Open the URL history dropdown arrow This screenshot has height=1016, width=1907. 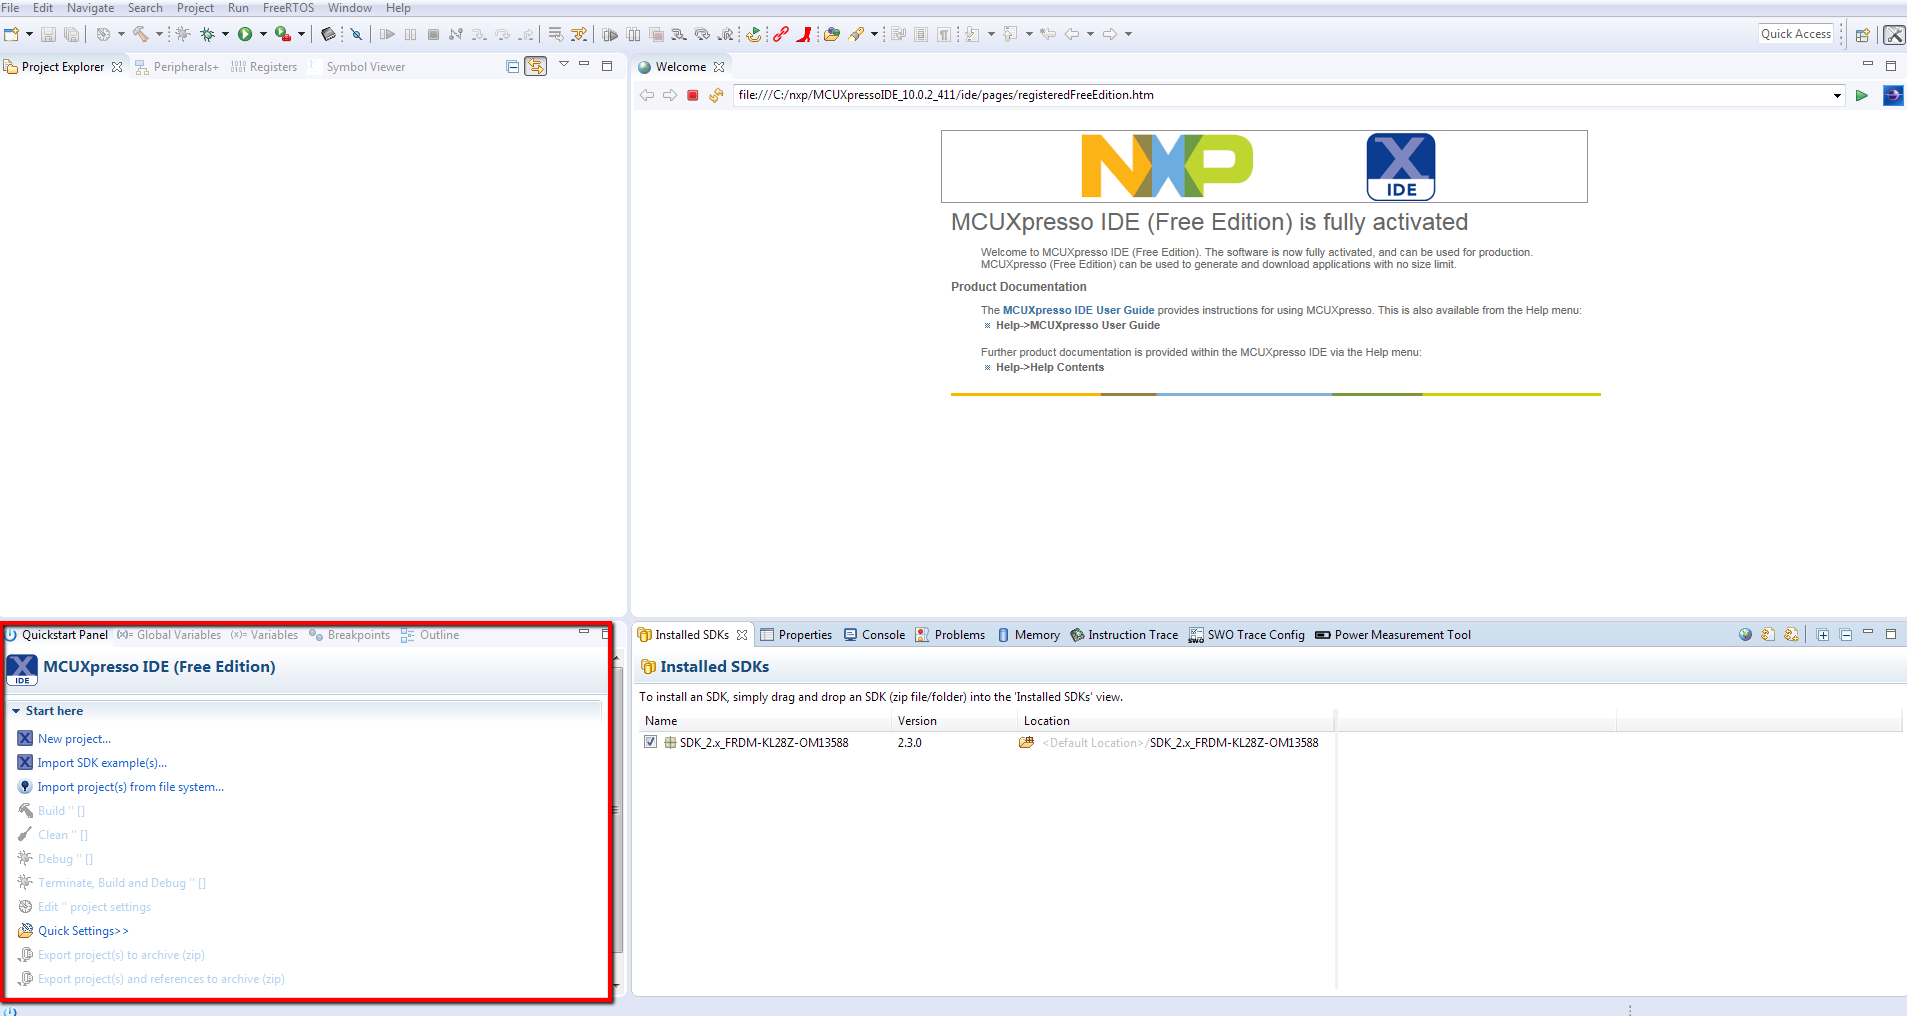tap(1836, 96)
